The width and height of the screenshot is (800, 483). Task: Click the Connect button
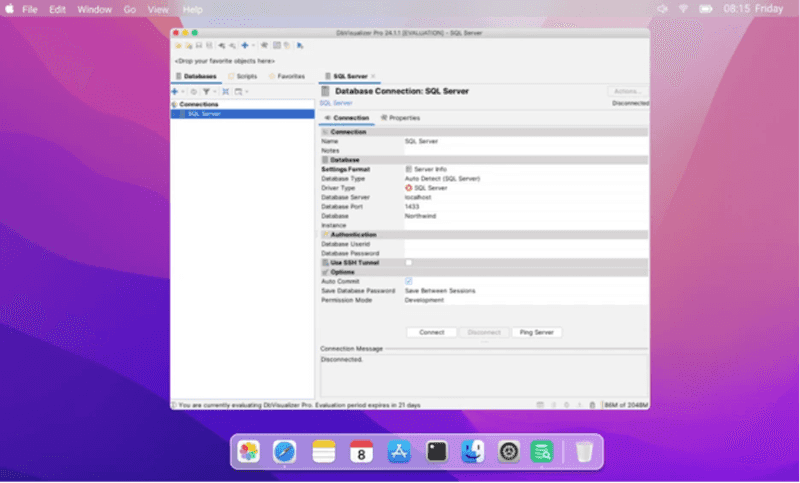[x=432, y=333]
